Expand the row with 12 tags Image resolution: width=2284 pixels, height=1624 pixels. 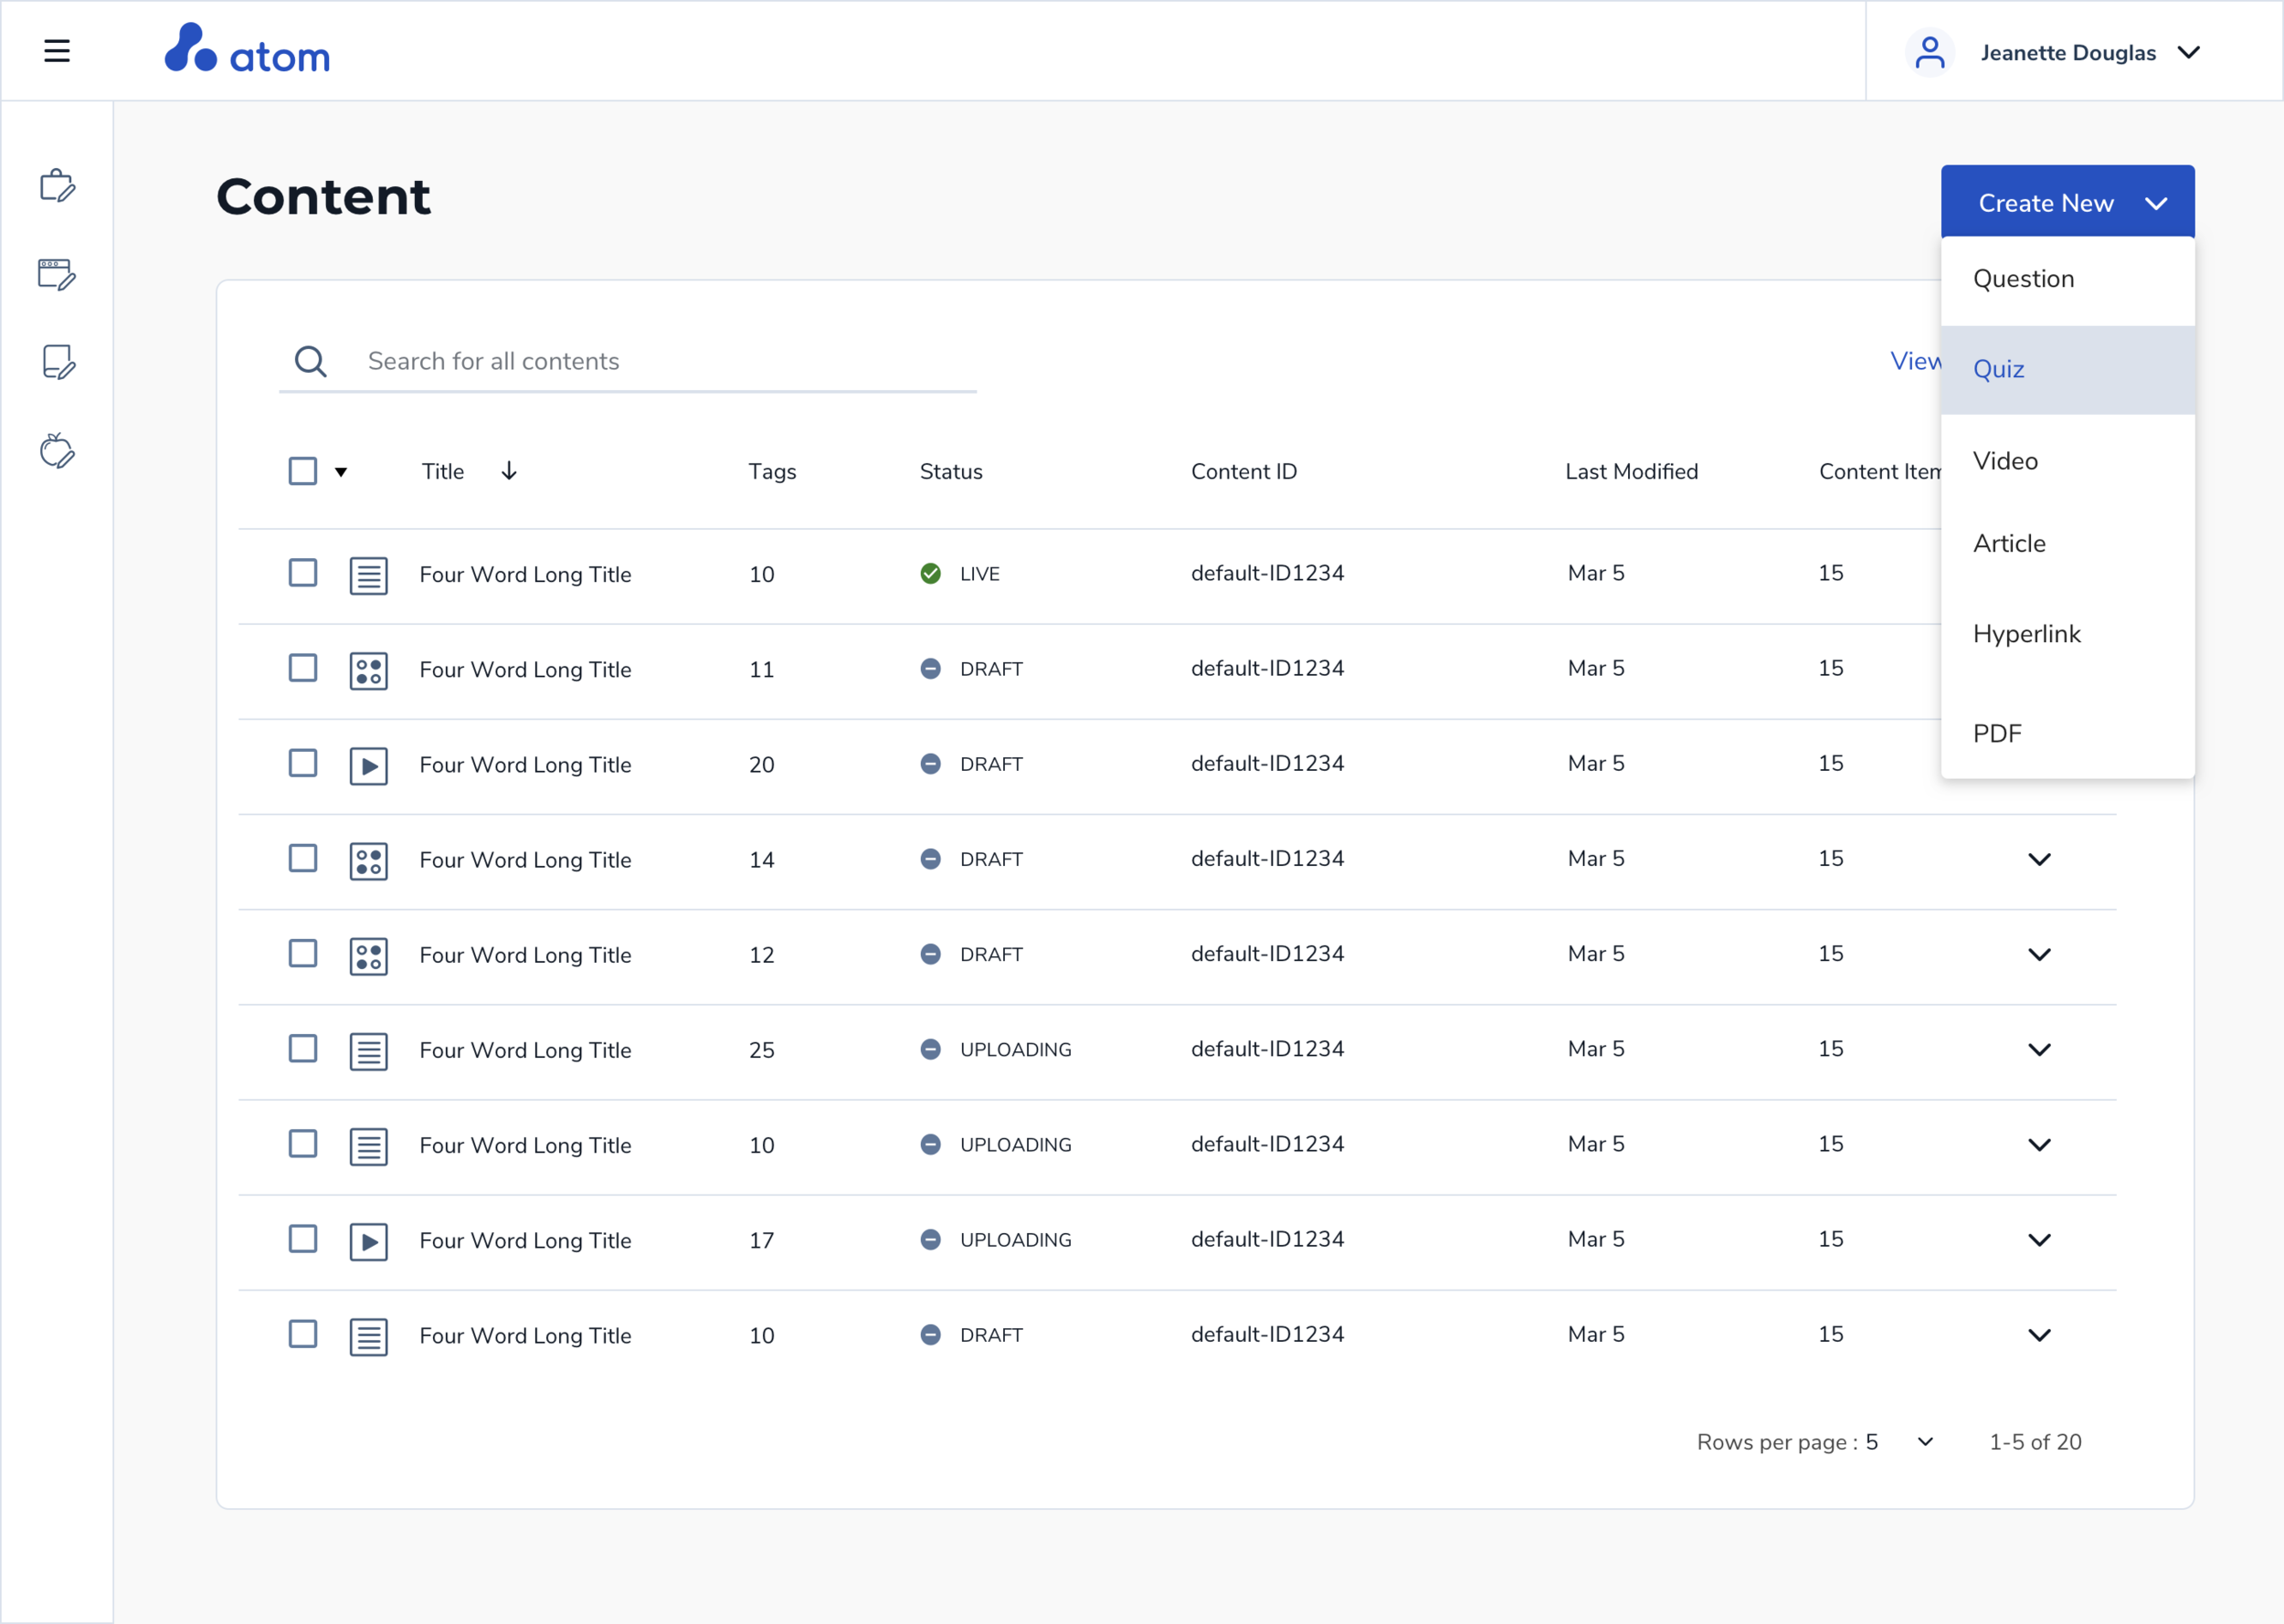[2039, 955]
